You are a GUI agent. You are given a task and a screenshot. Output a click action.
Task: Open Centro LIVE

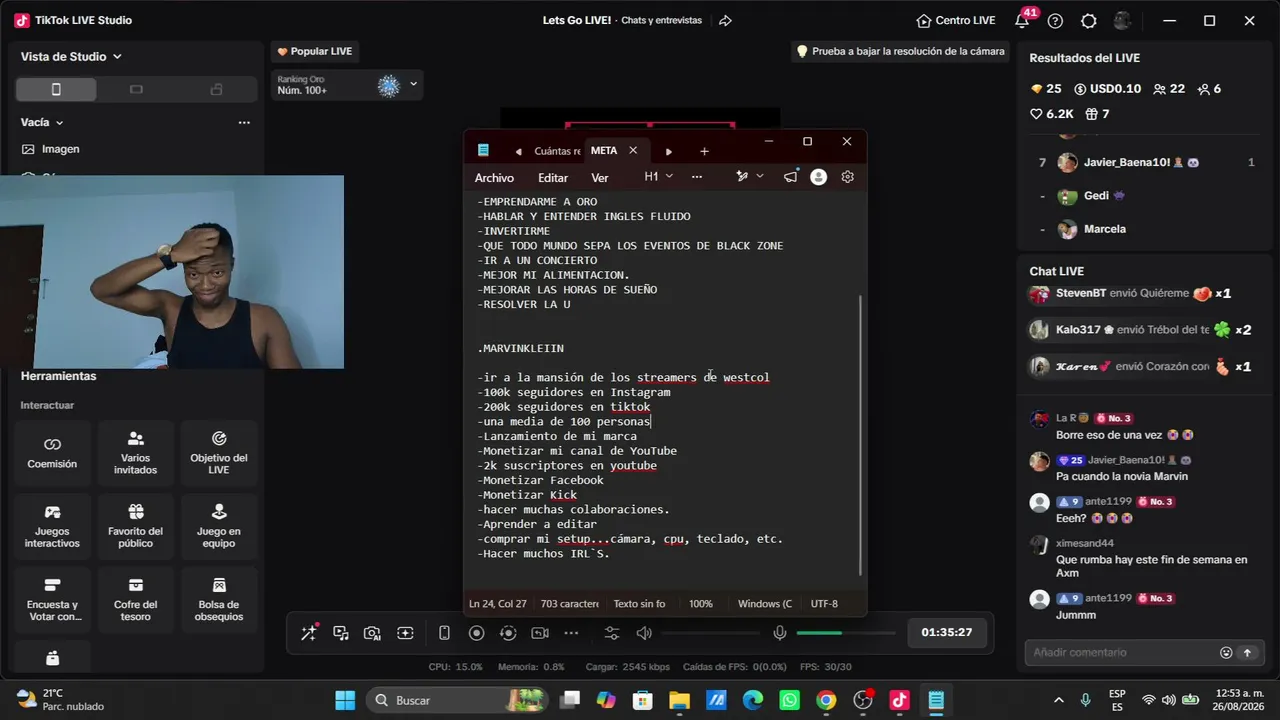click(x=956, y=20)
